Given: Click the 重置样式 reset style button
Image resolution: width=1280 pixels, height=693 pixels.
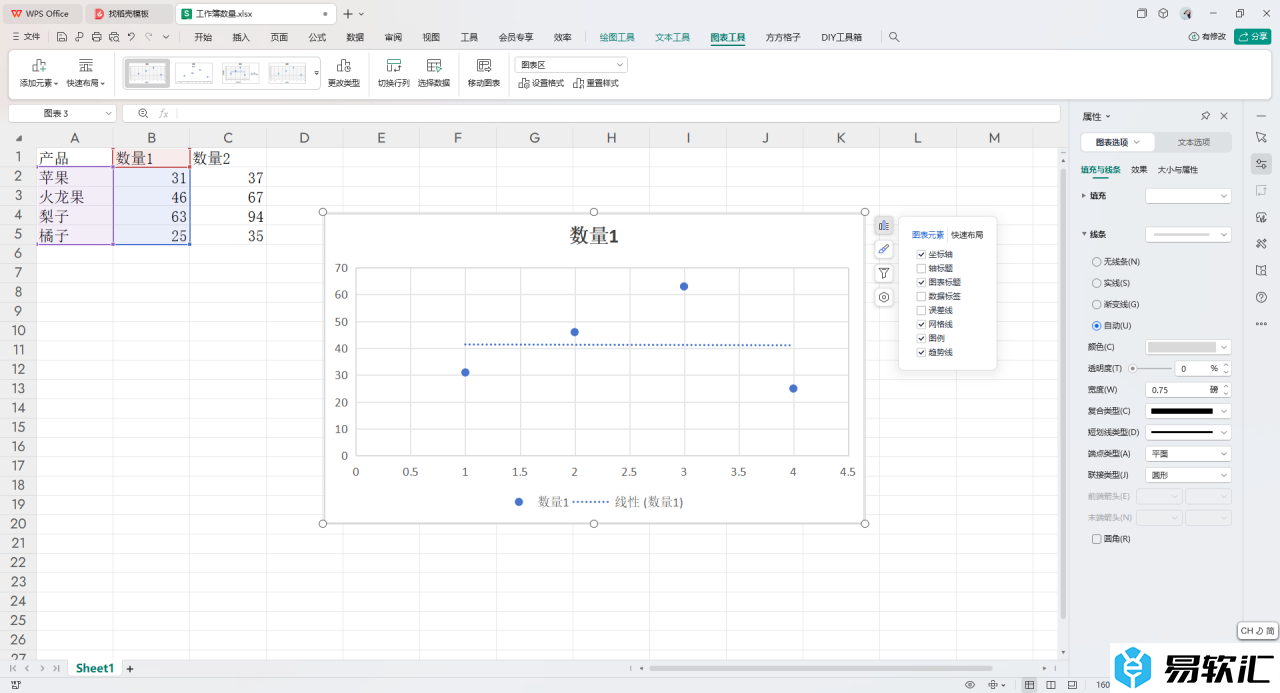Looking at the screenshot, I should (596, 83).
